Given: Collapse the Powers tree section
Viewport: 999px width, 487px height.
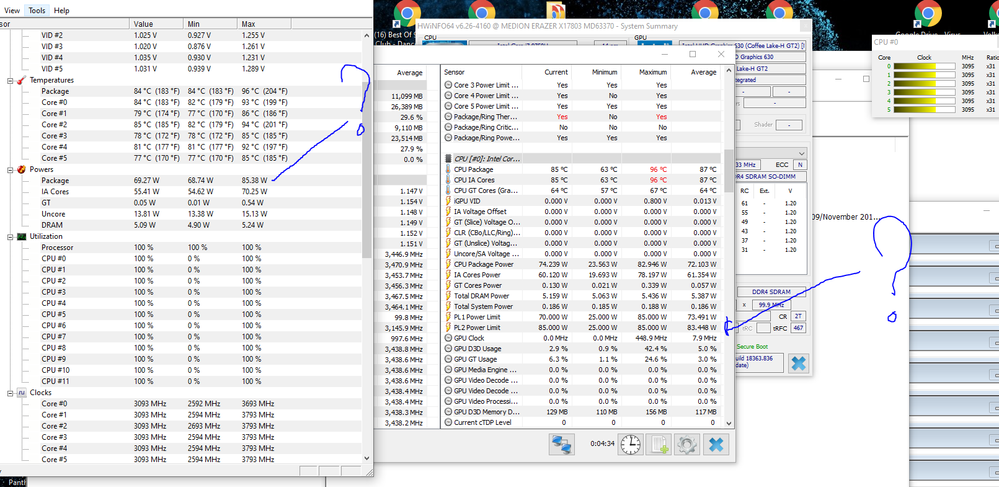Looking at the screenshot, I should [9, 170].
